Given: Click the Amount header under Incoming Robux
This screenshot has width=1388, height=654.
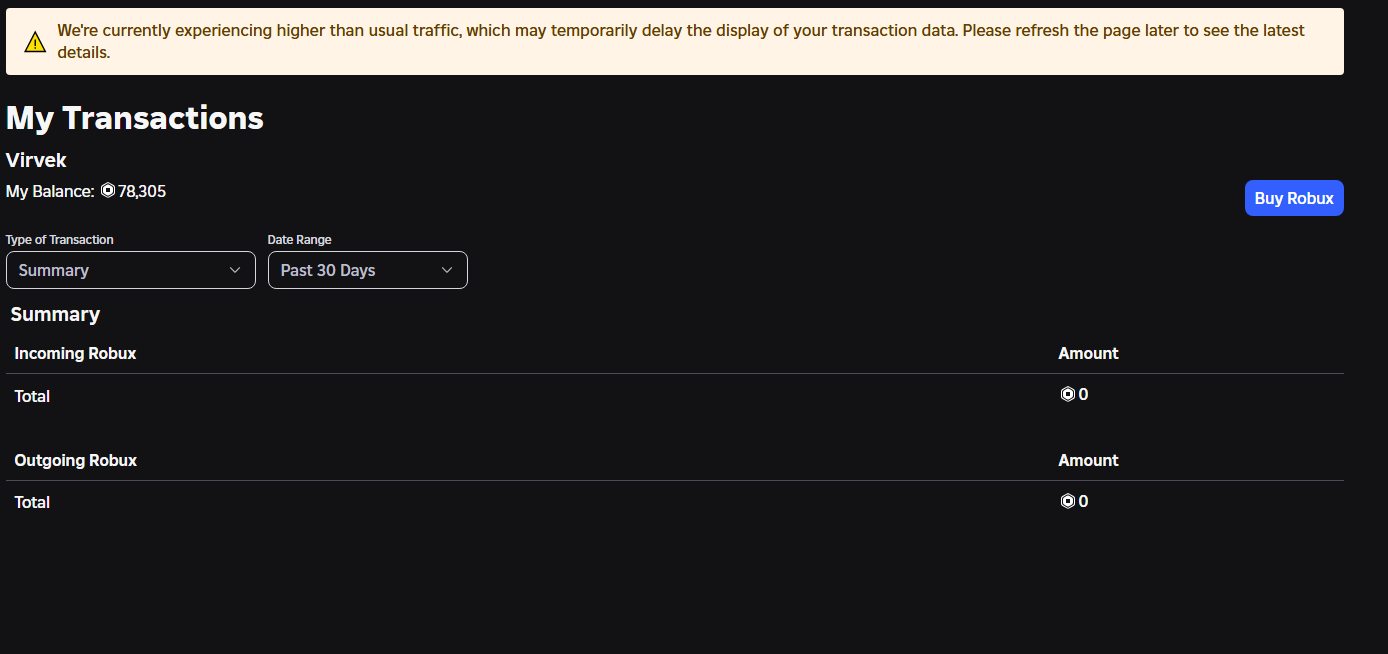Looking at the screenshot, I should 1088,353.
